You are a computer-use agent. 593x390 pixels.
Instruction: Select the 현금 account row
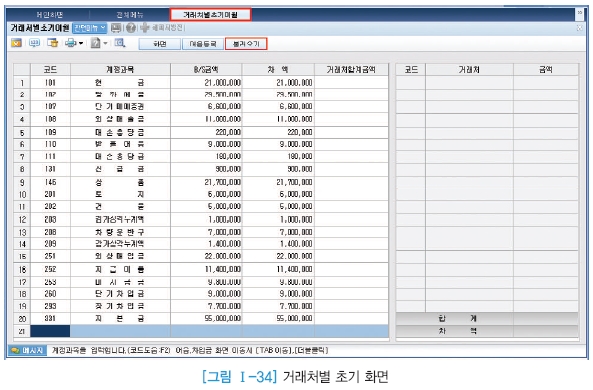point(201,82)
